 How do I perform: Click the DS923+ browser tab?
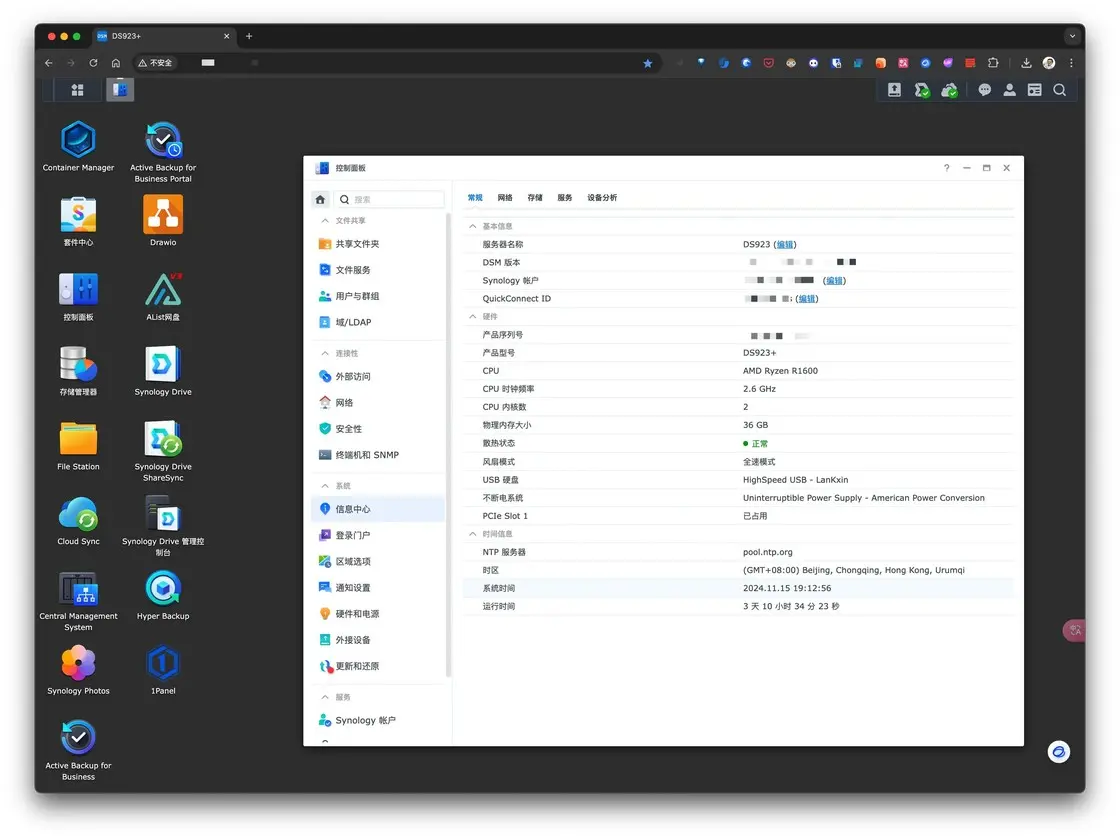click(x=164, y=36)
